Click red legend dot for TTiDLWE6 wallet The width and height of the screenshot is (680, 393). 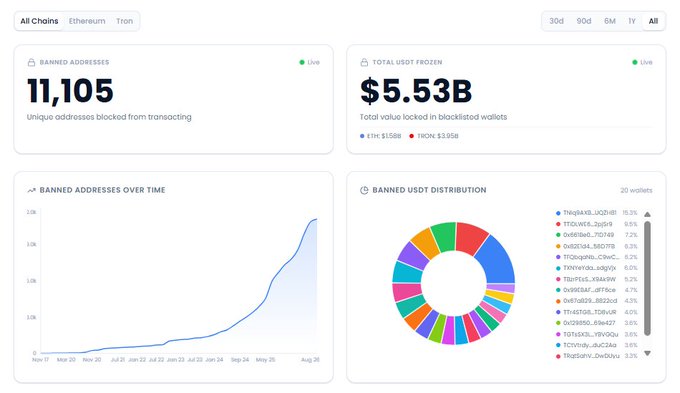point(558,224)
